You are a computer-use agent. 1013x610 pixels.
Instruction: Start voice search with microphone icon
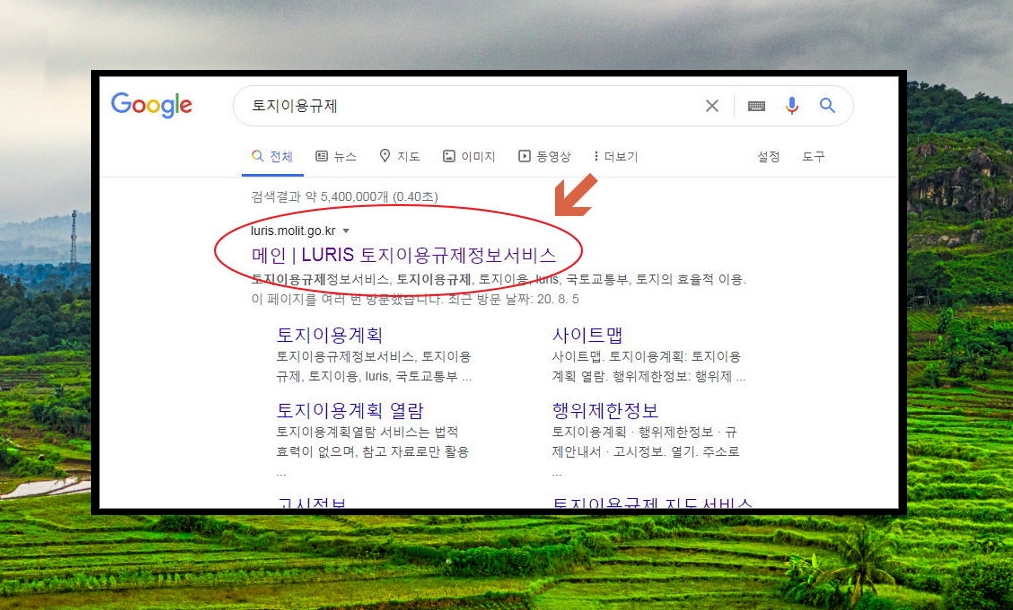[x=792, y=105]
